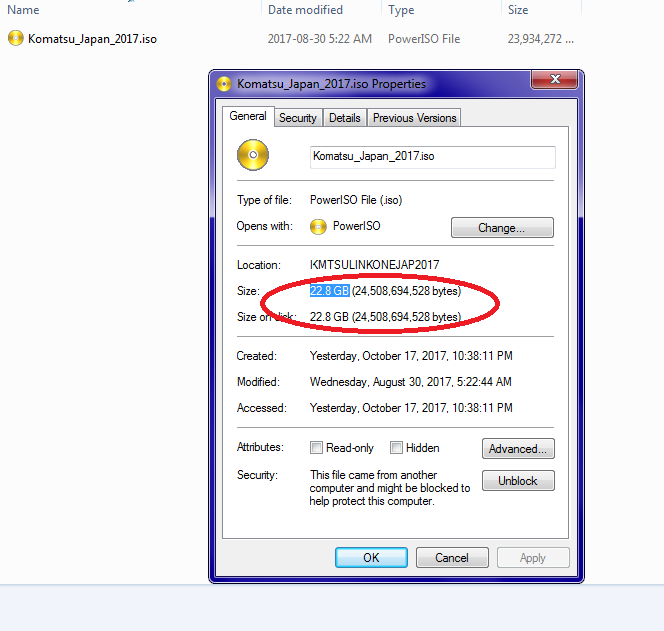Switch to the Security tab
This screenshot has width=664, height=631.
tap(298, 118)
